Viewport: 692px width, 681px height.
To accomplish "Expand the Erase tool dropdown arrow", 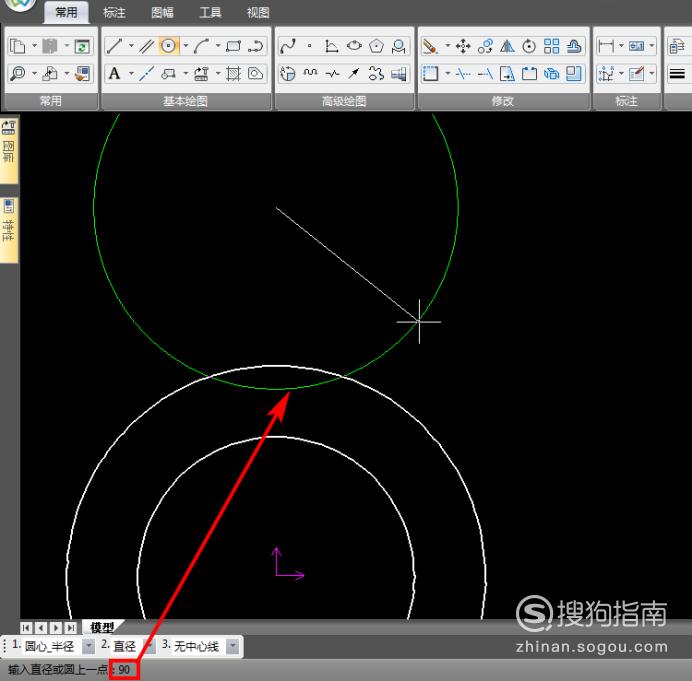I will [448, 46].
